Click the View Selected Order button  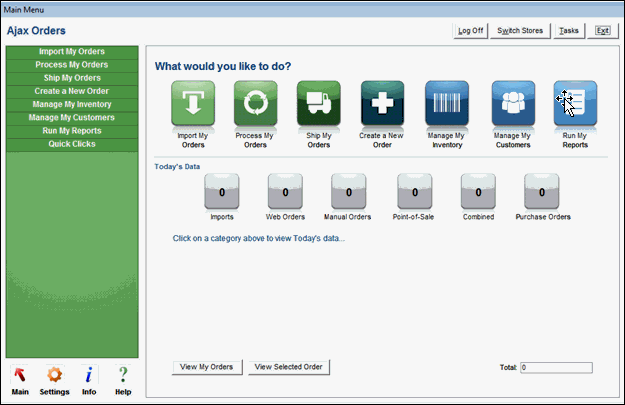click(289, 367)
